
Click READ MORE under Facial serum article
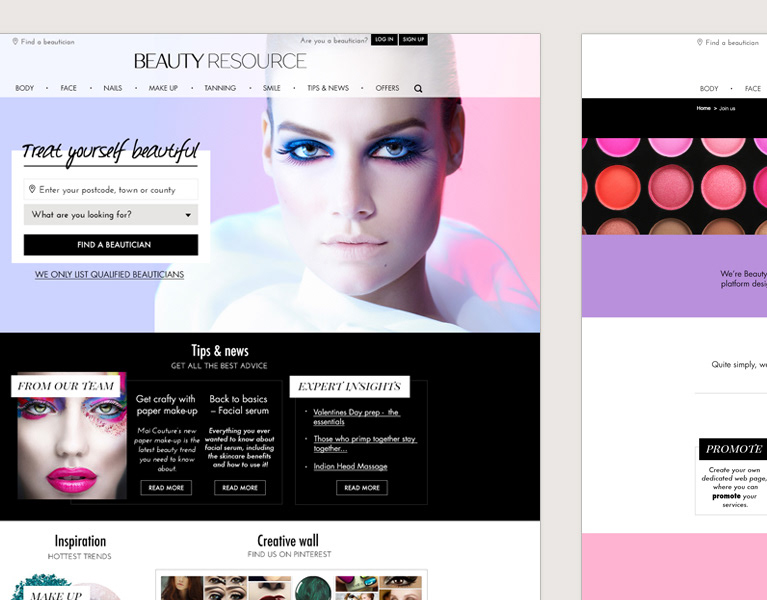coord(240,488)
